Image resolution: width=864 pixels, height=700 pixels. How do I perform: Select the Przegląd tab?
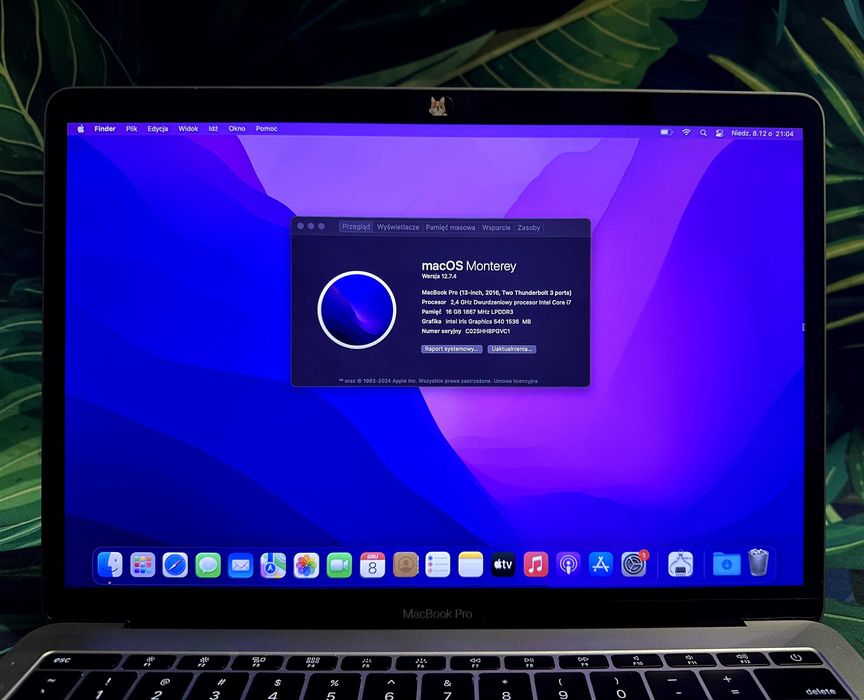356,227
